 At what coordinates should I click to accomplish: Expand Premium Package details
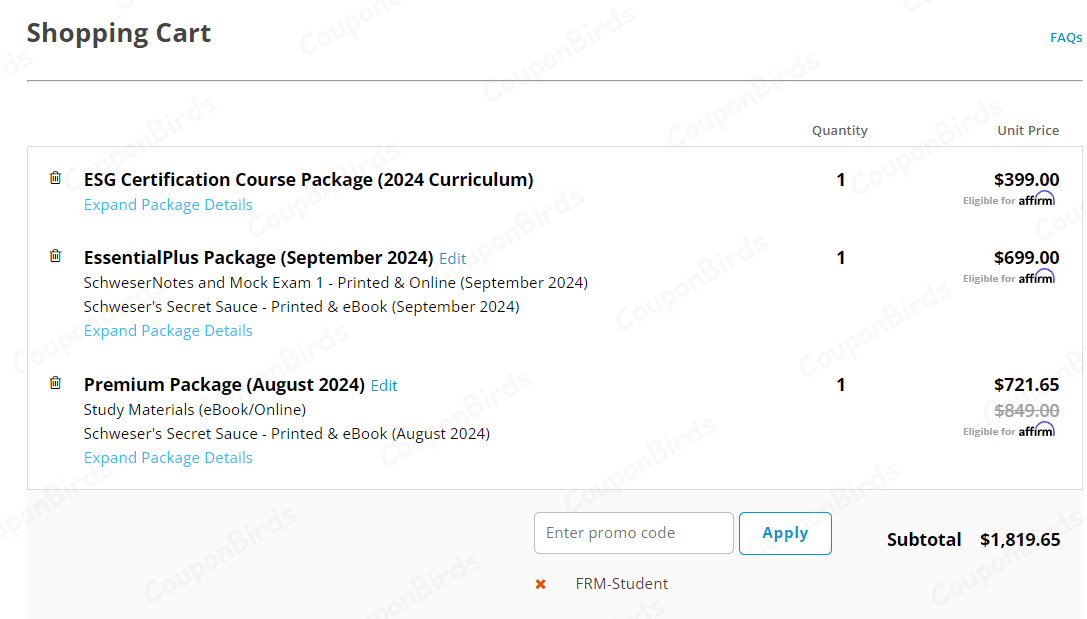(x=167, y=457)
